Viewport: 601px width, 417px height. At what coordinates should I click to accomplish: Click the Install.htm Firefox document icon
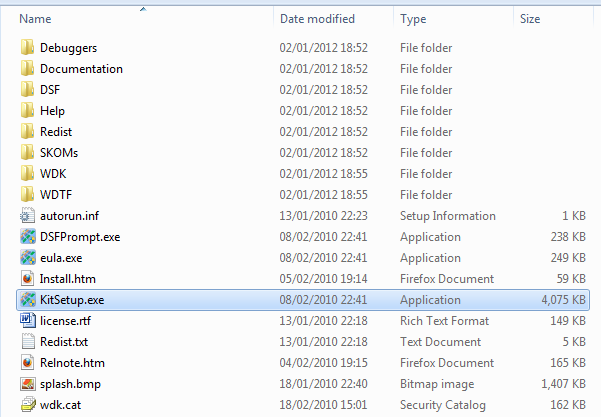[x=27, y=279]
